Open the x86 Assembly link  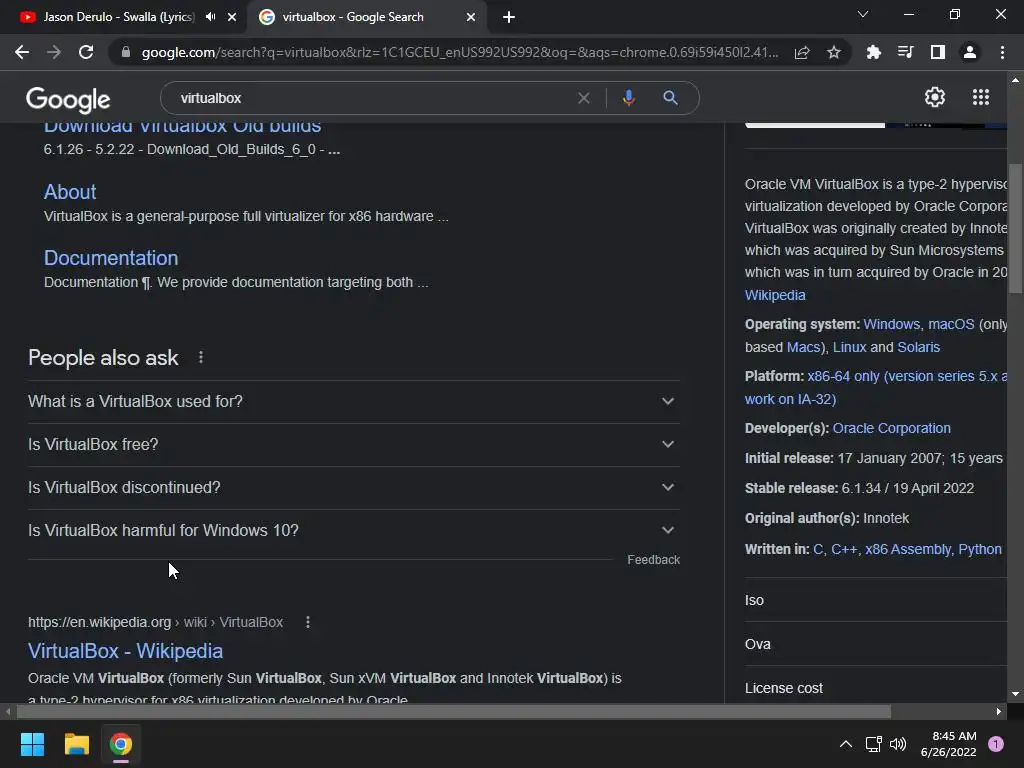[908, 549]
